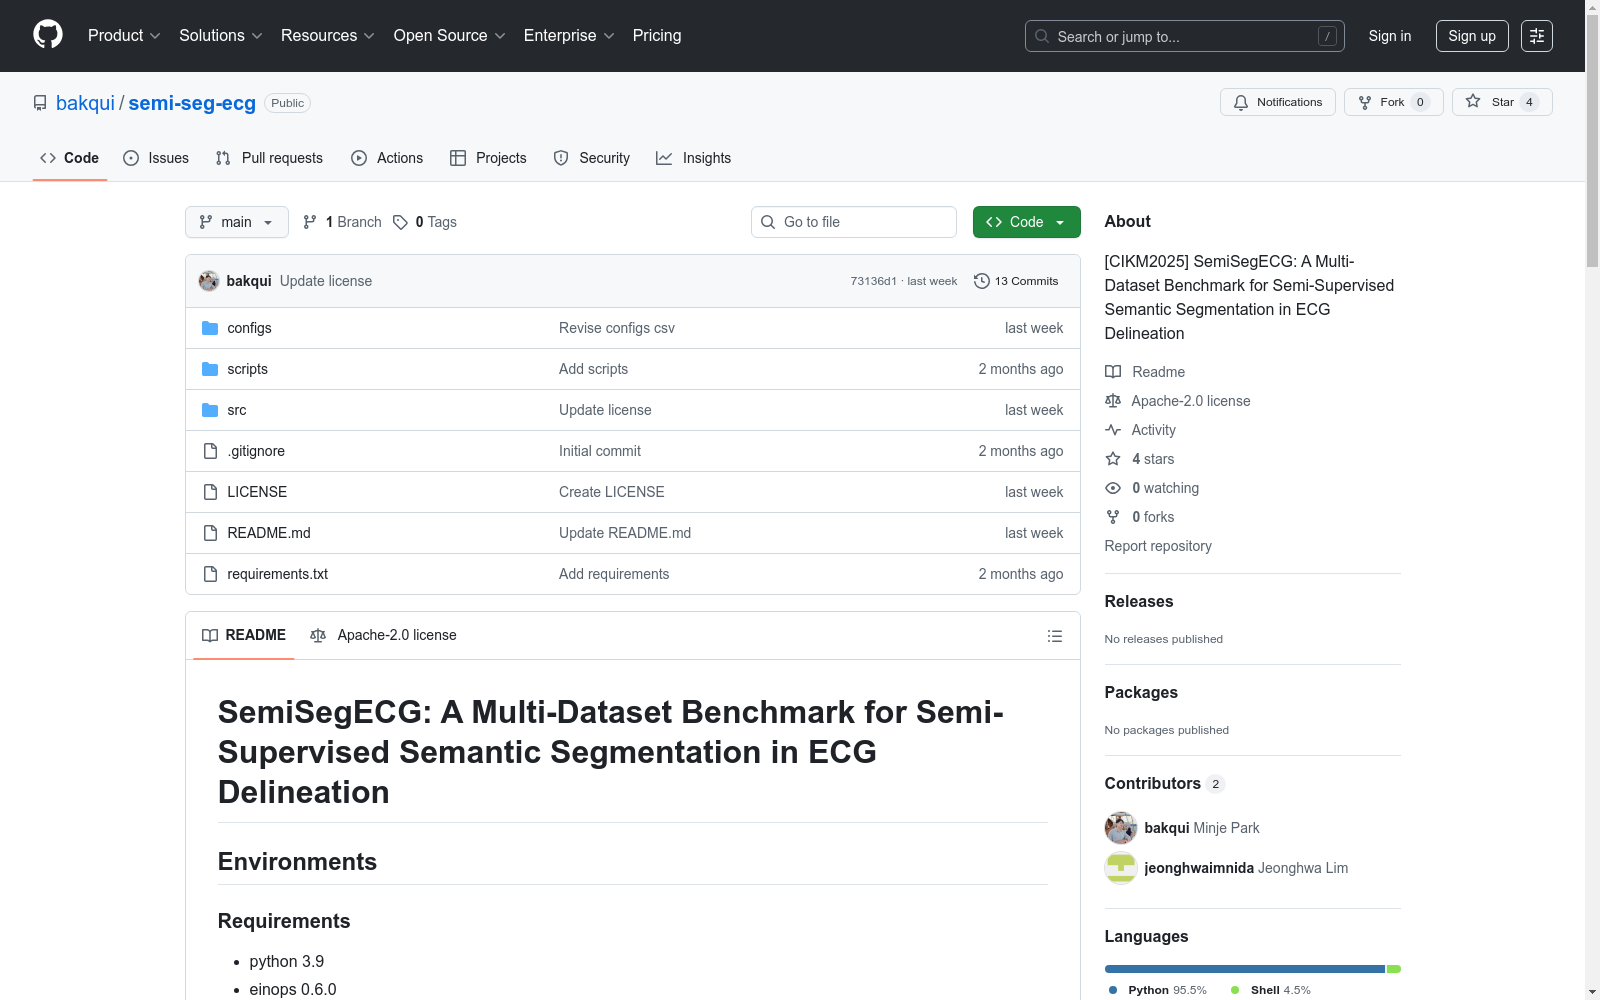The image size is (1600, 1000).
Task: Open the README.md file
Action: coord(269,533)
